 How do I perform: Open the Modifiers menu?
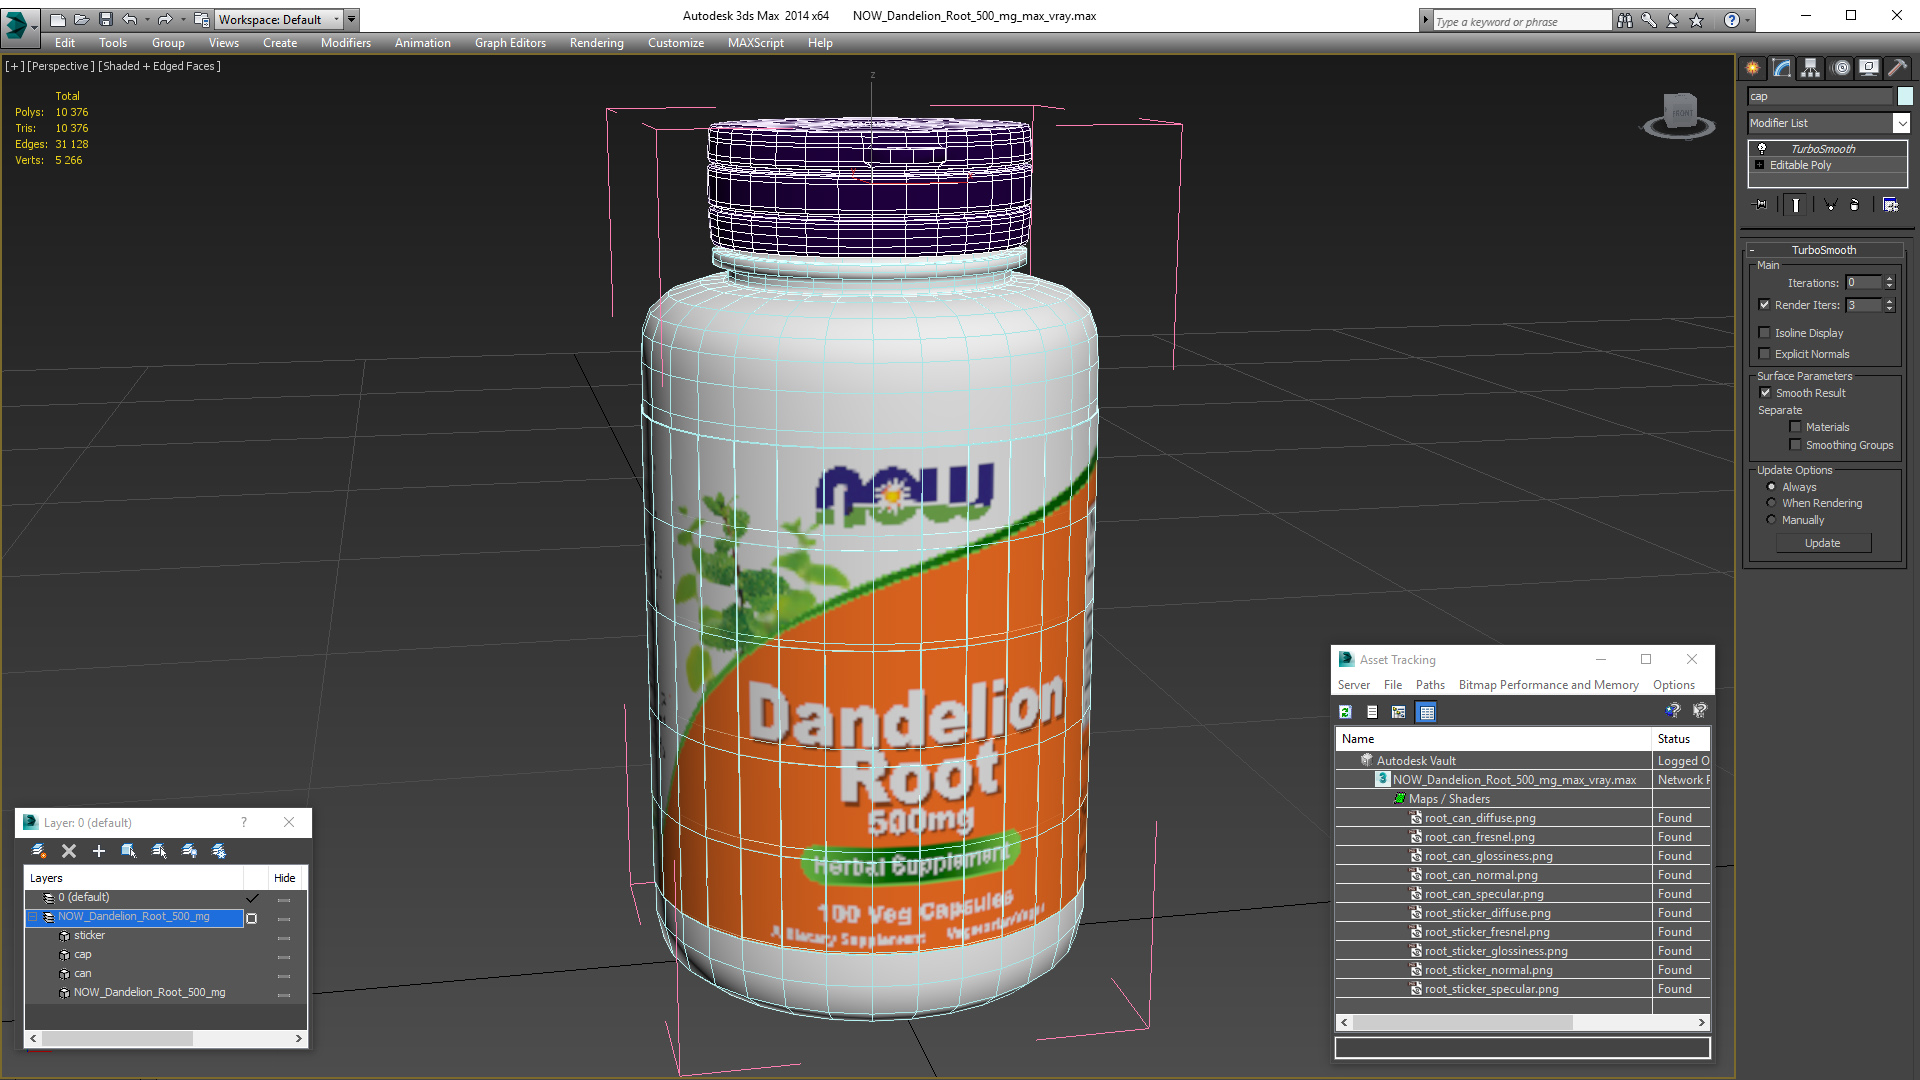(346, 43)
